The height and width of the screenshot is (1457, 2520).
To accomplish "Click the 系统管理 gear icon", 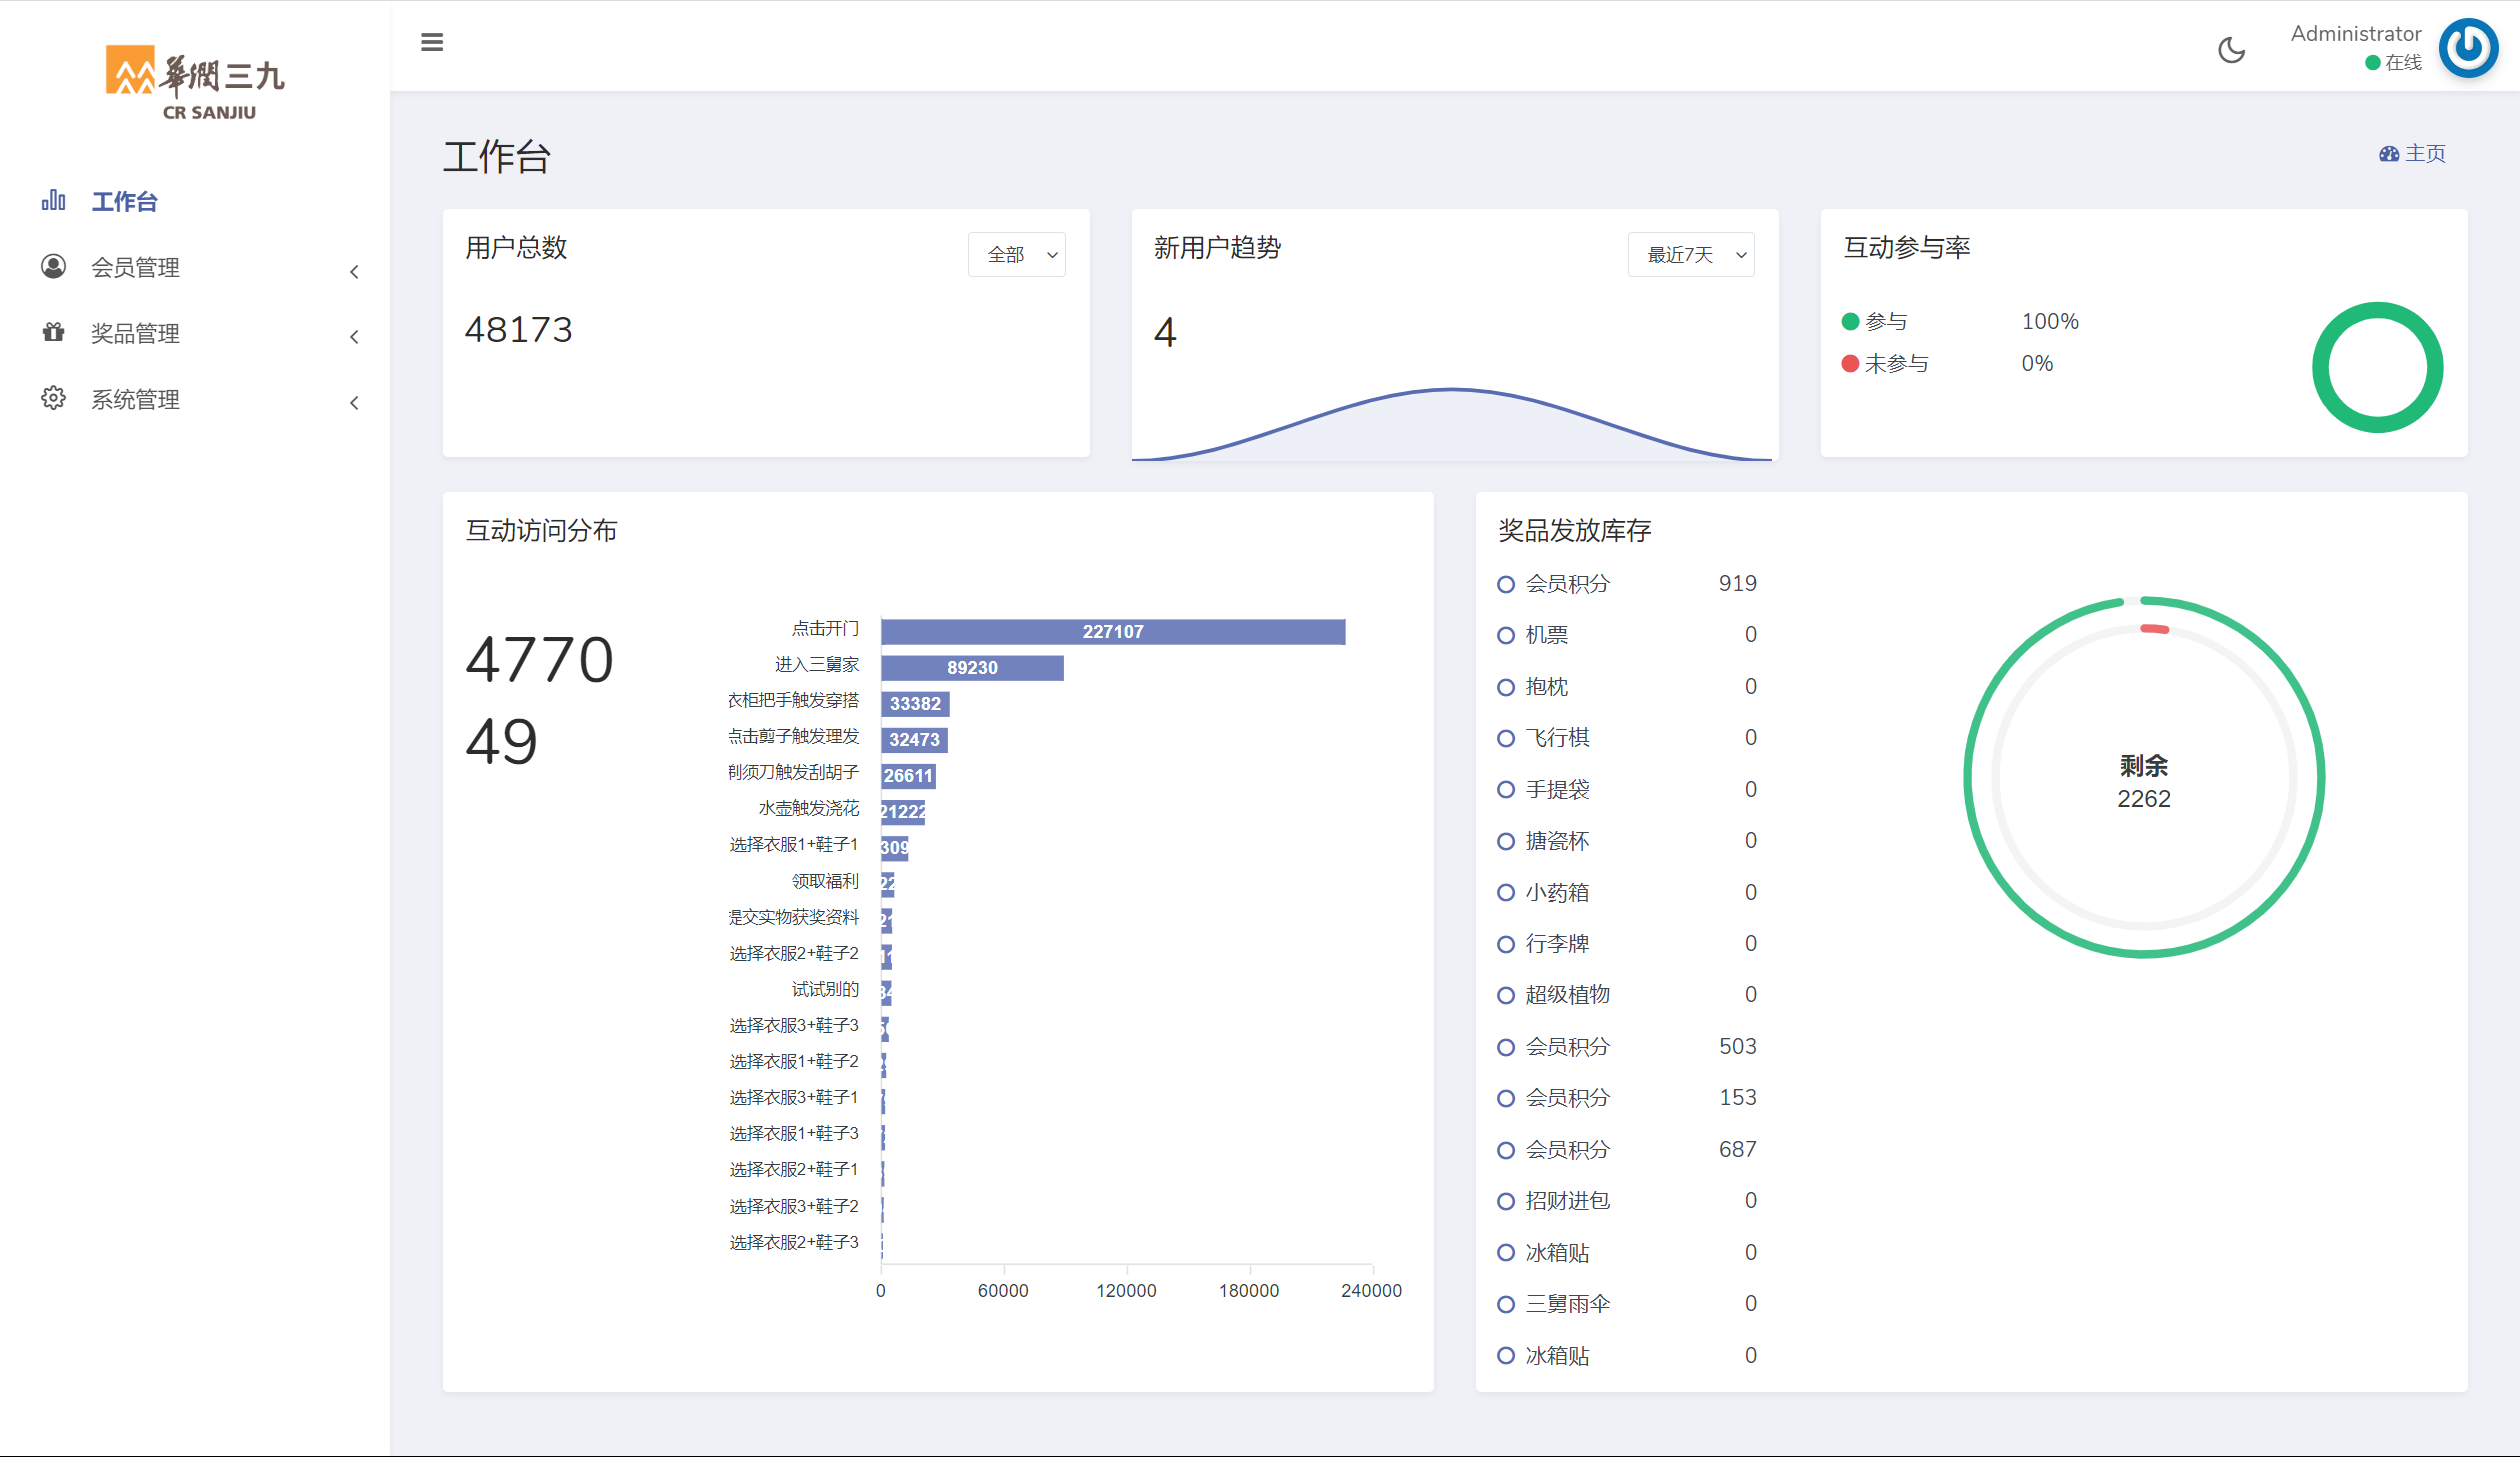I will click(54, 398).
